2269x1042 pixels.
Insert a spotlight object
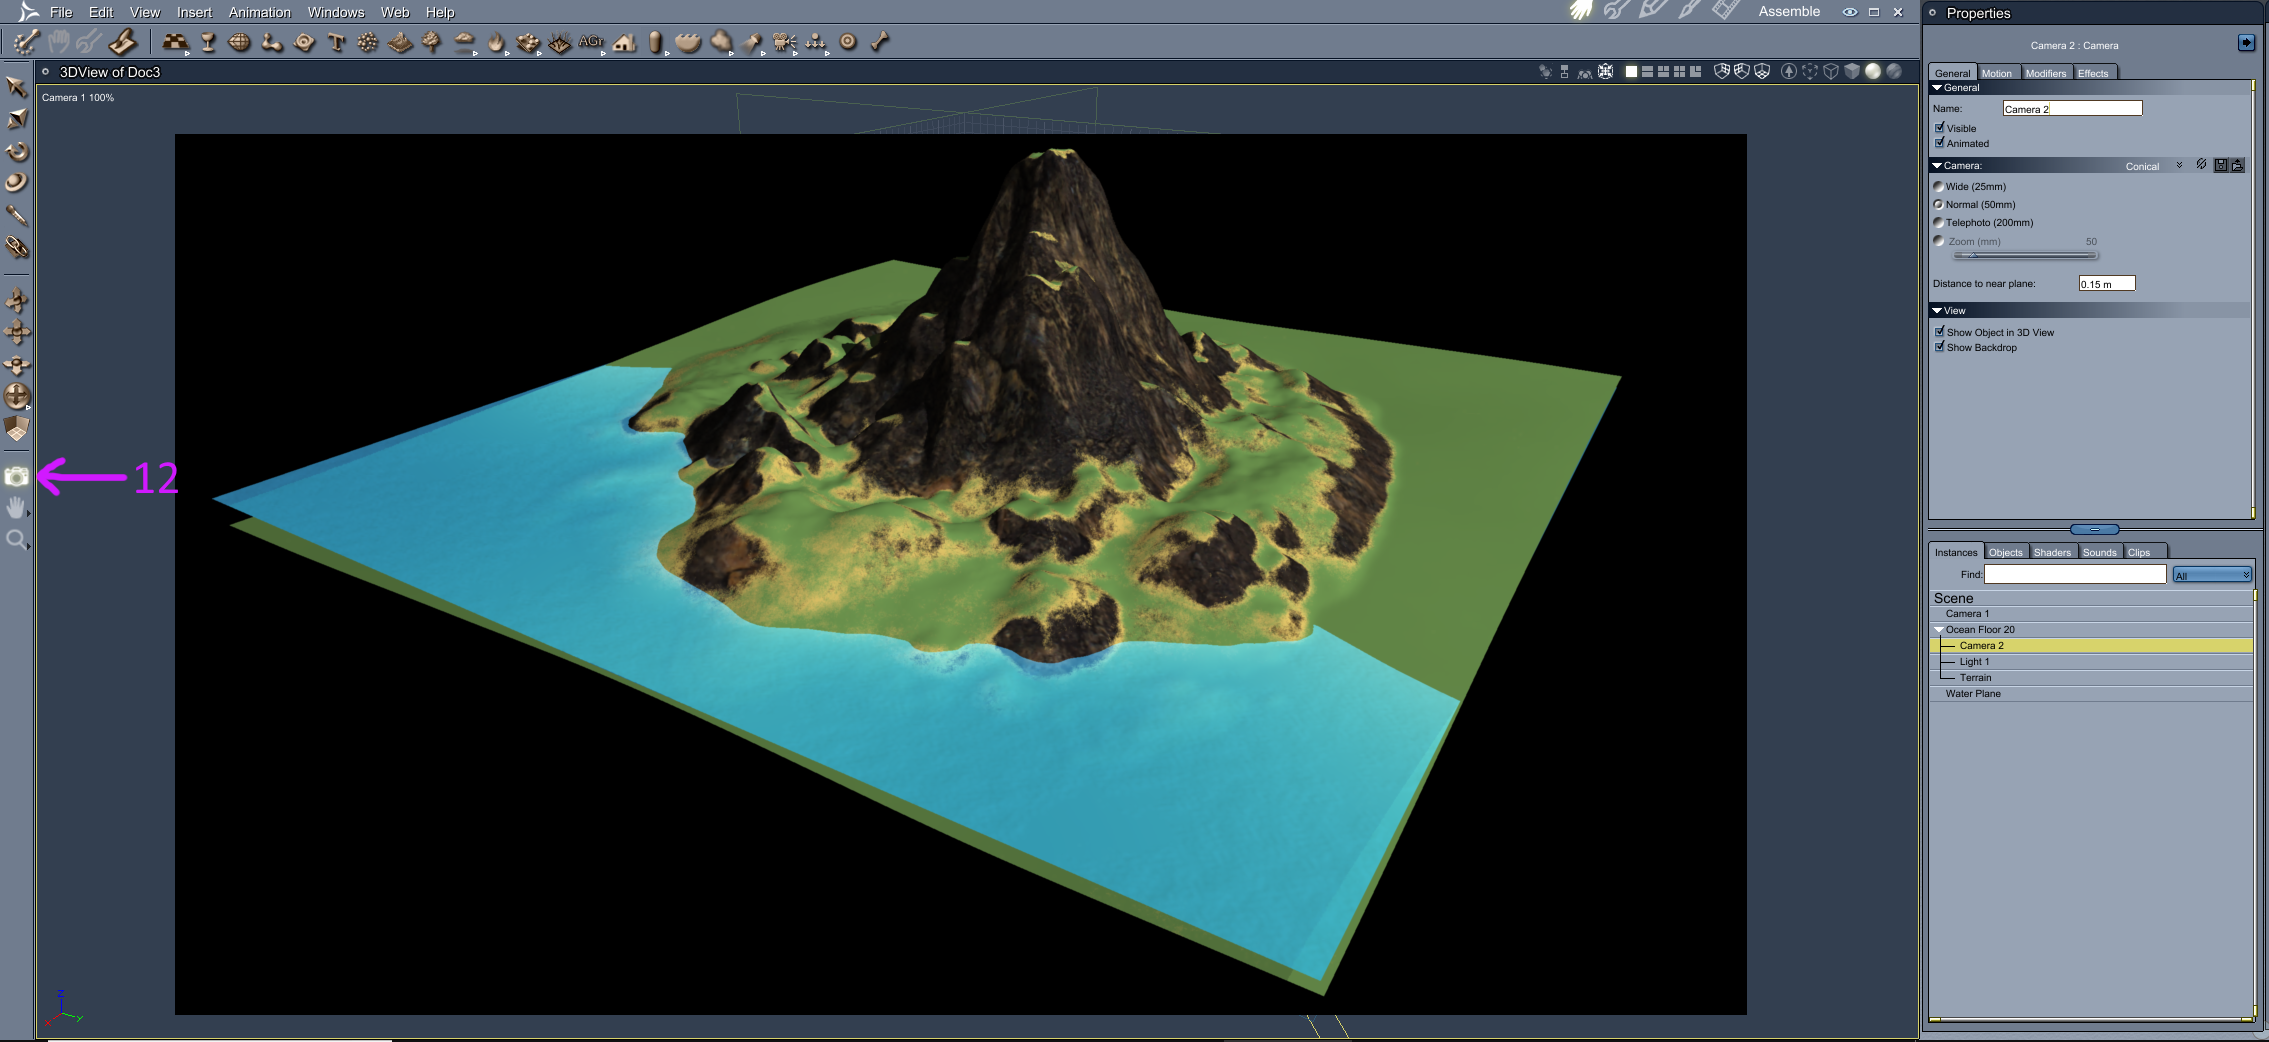tap(752, 42)
